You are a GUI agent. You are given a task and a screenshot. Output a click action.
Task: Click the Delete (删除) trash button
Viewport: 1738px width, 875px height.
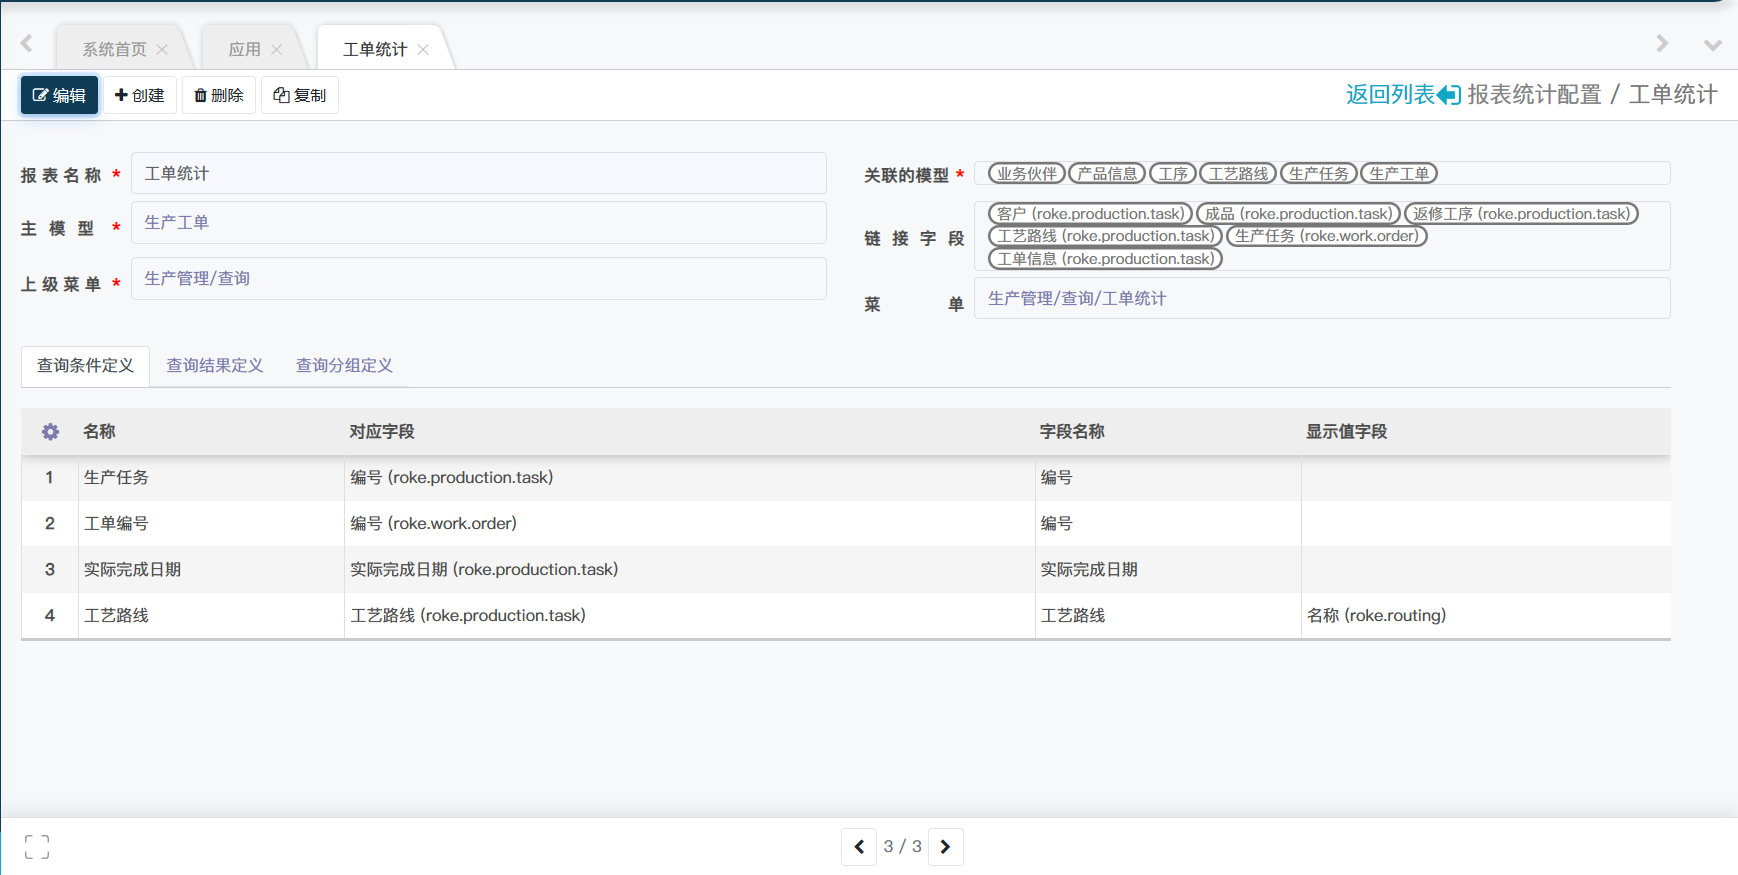[219, 95]
